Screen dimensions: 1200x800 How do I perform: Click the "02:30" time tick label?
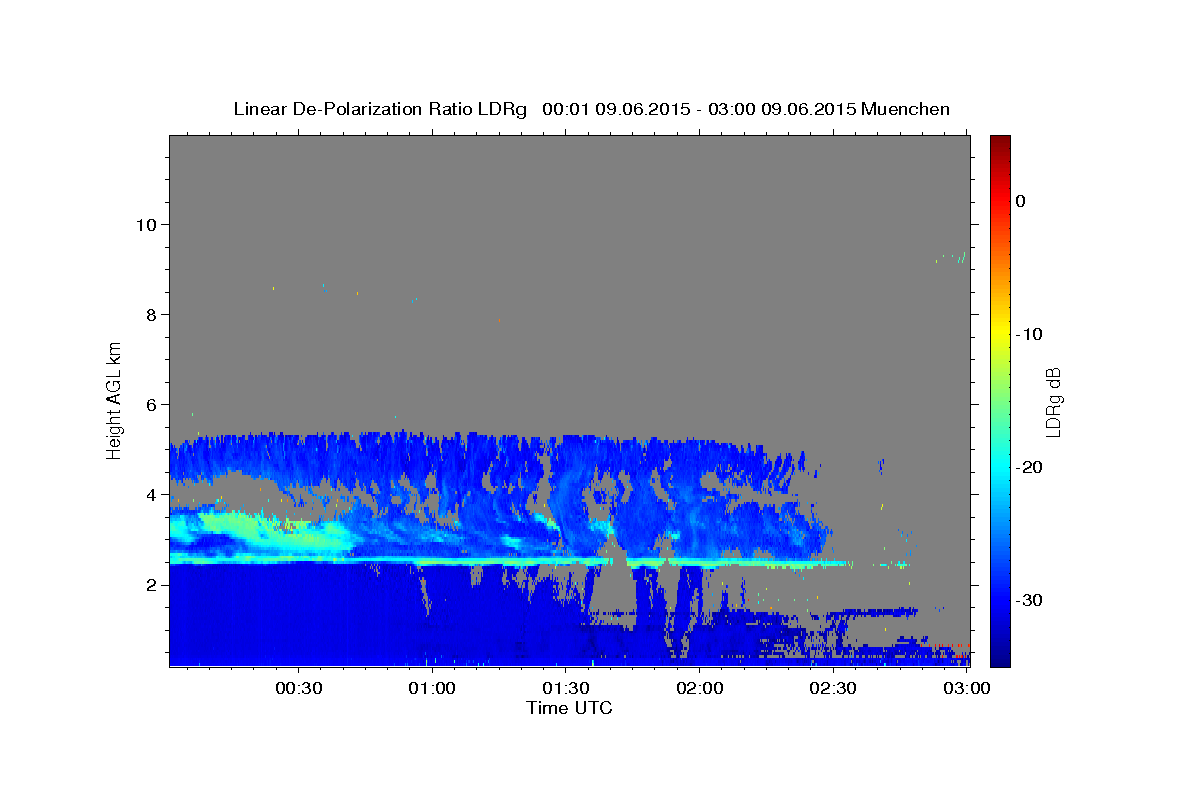coord(833,688)
